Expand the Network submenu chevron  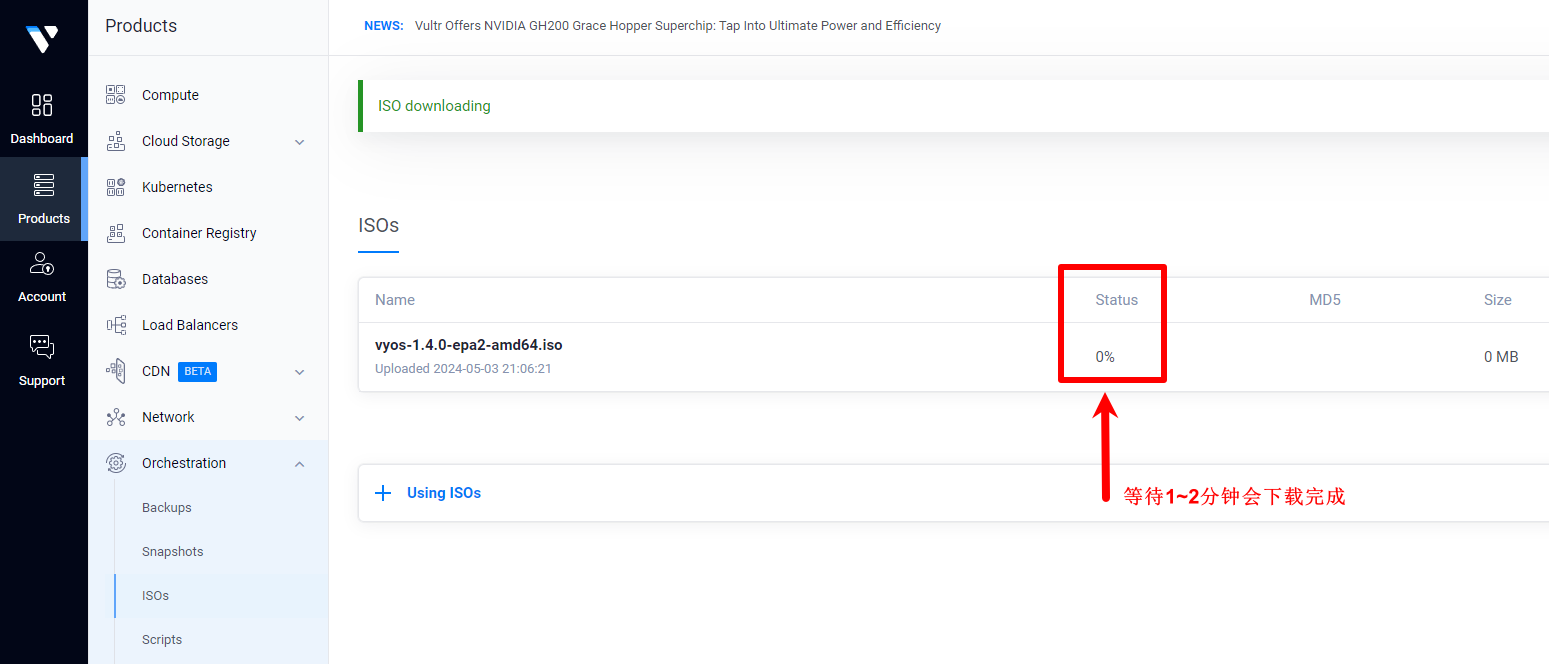(299, 418)
